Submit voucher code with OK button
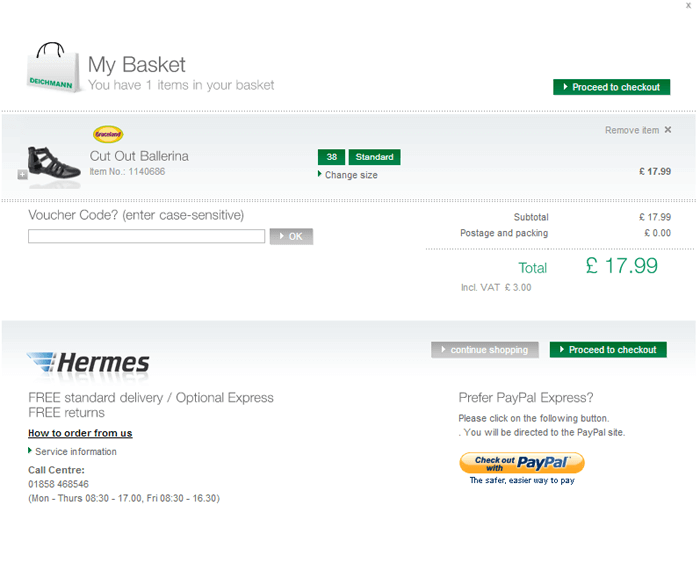The height and width of the screenshot is (563, 700). point(291,237)
